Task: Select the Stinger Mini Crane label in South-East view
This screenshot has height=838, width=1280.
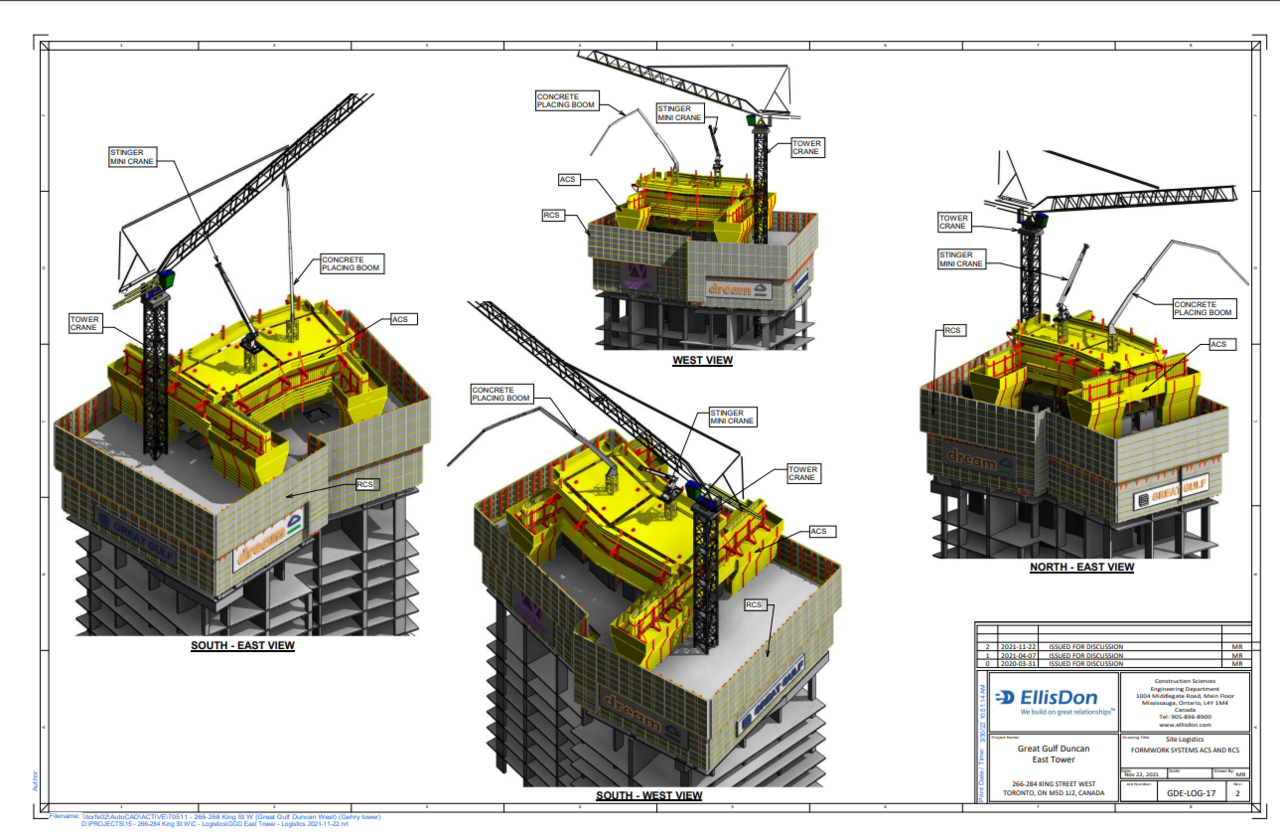Action: tap(133, 156)
